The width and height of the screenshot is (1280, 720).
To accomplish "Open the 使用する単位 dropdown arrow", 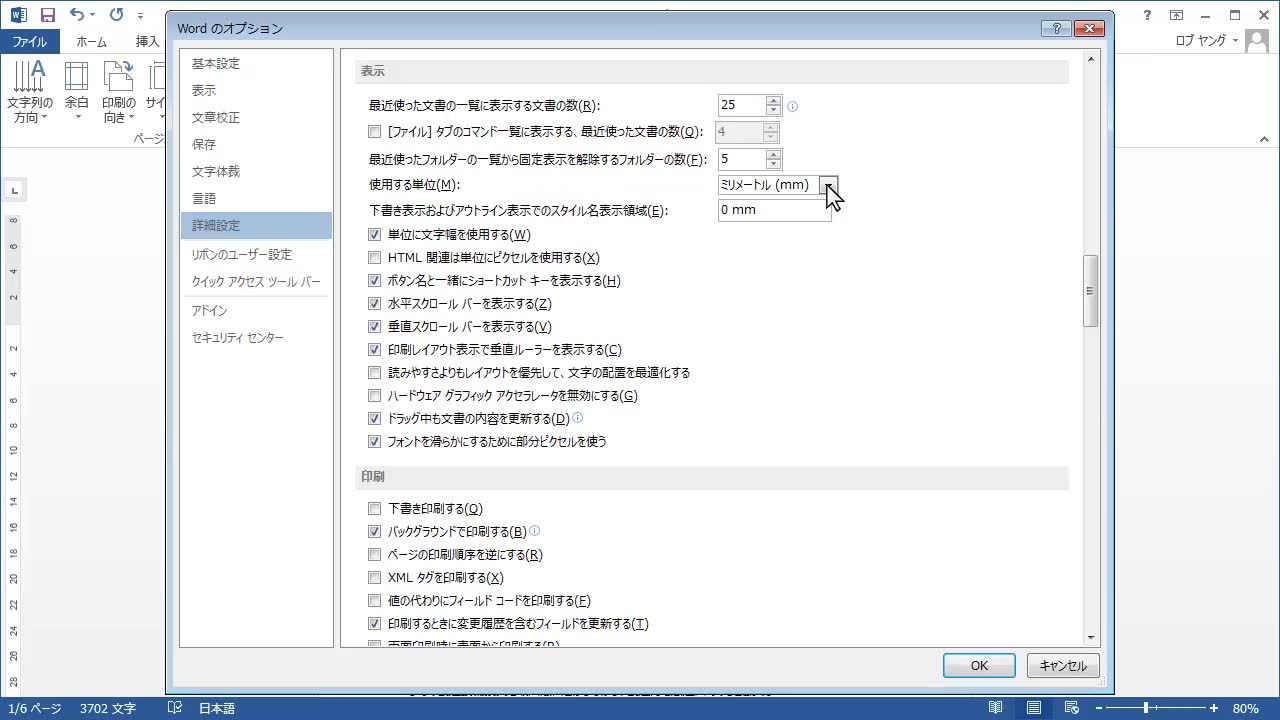I will pyautogui.click(x=829, y=185).
